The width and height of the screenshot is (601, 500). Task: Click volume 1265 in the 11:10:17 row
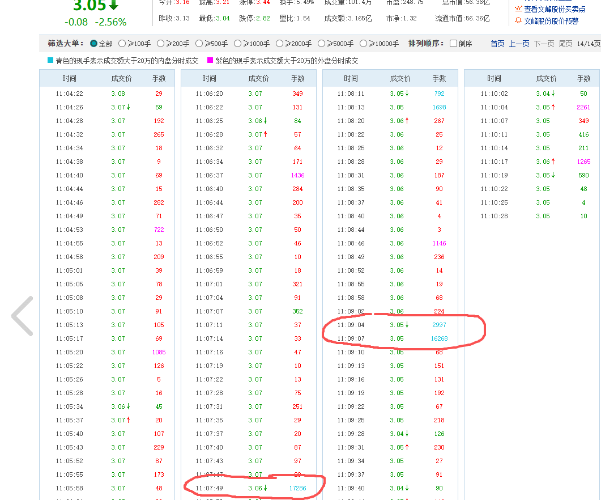[583, 161]
